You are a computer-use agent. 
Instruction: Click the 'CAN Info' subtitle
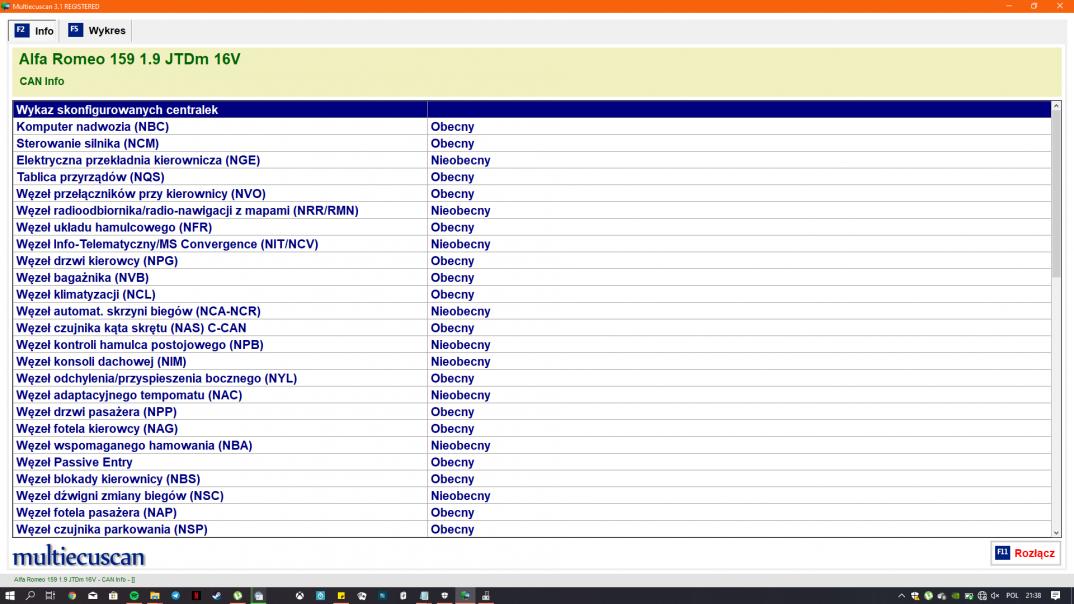(x=42, y=81)
